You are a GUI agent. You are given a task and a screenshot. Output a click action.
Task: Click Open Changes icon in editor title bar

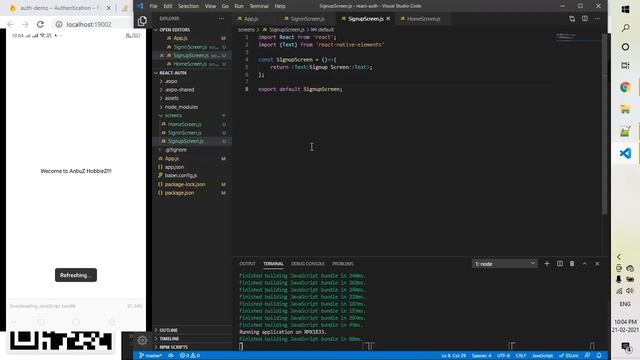pos(572,19)
